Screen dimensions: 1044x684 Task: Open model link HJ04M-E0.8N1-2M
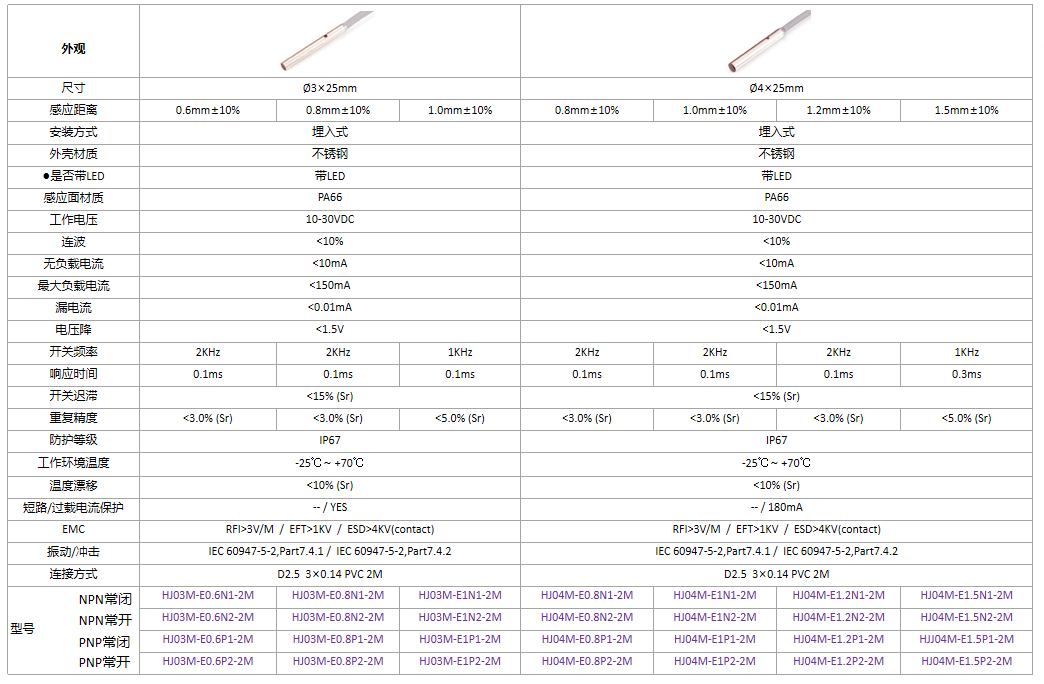587,595
